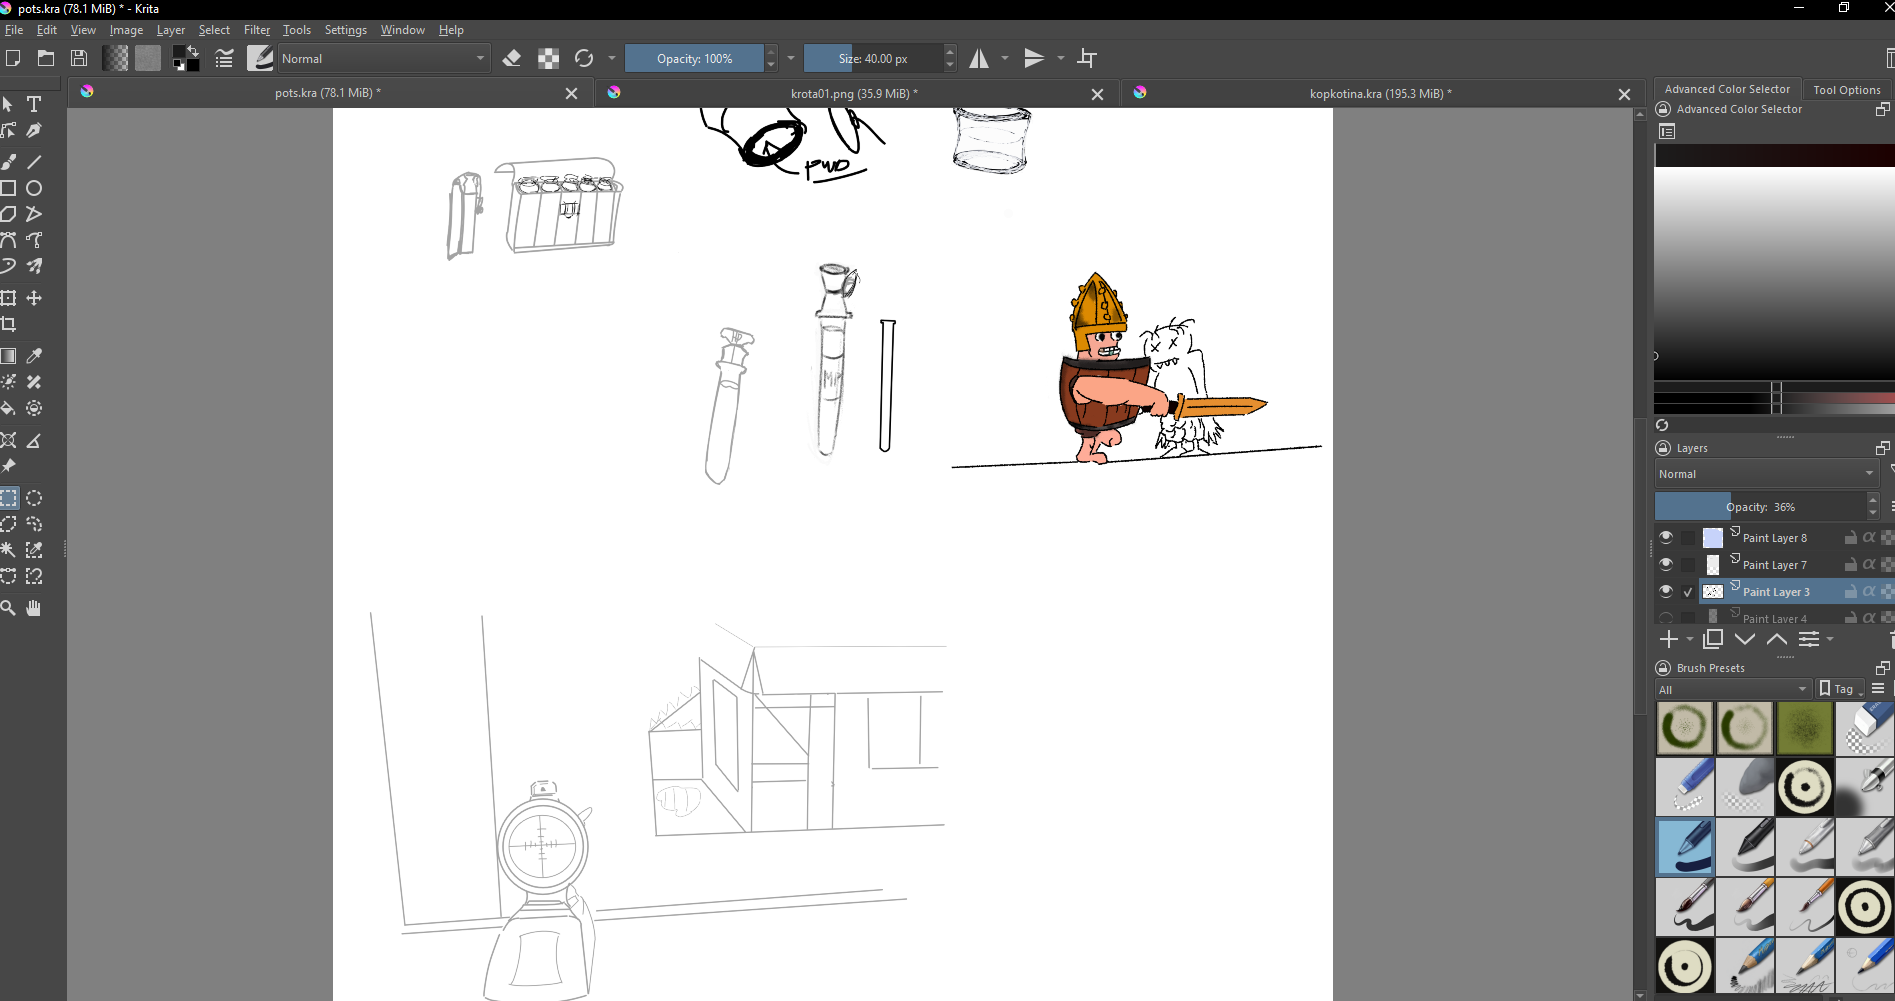Select the Pan hand tool

pyautogui.click(x=34, y=608)
